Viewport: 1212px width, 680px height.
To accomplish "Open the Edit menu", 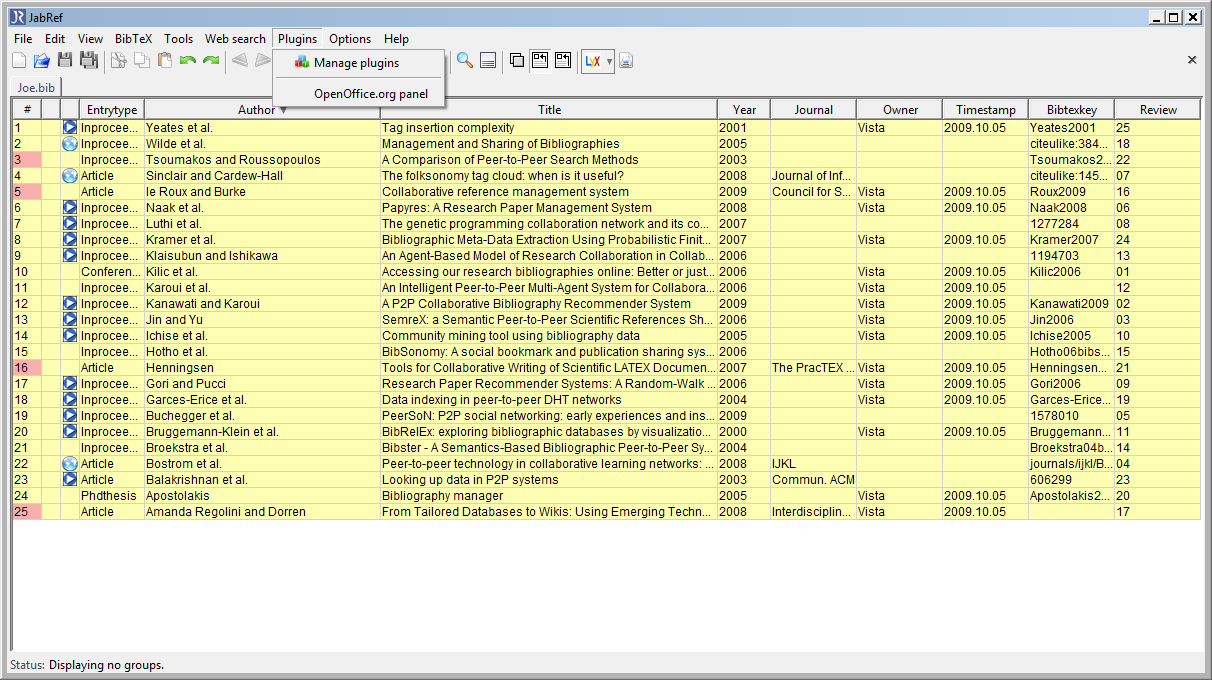I will (x=55, y=39).
